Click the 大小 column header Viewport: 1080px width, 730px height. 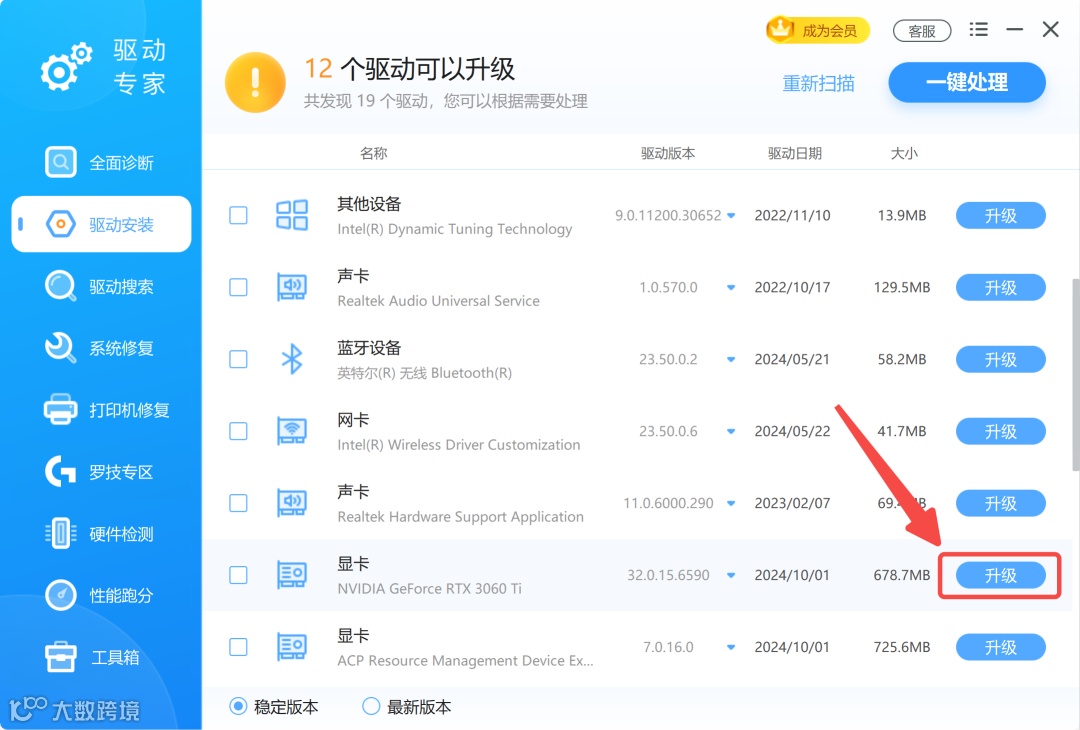[904, 153]
